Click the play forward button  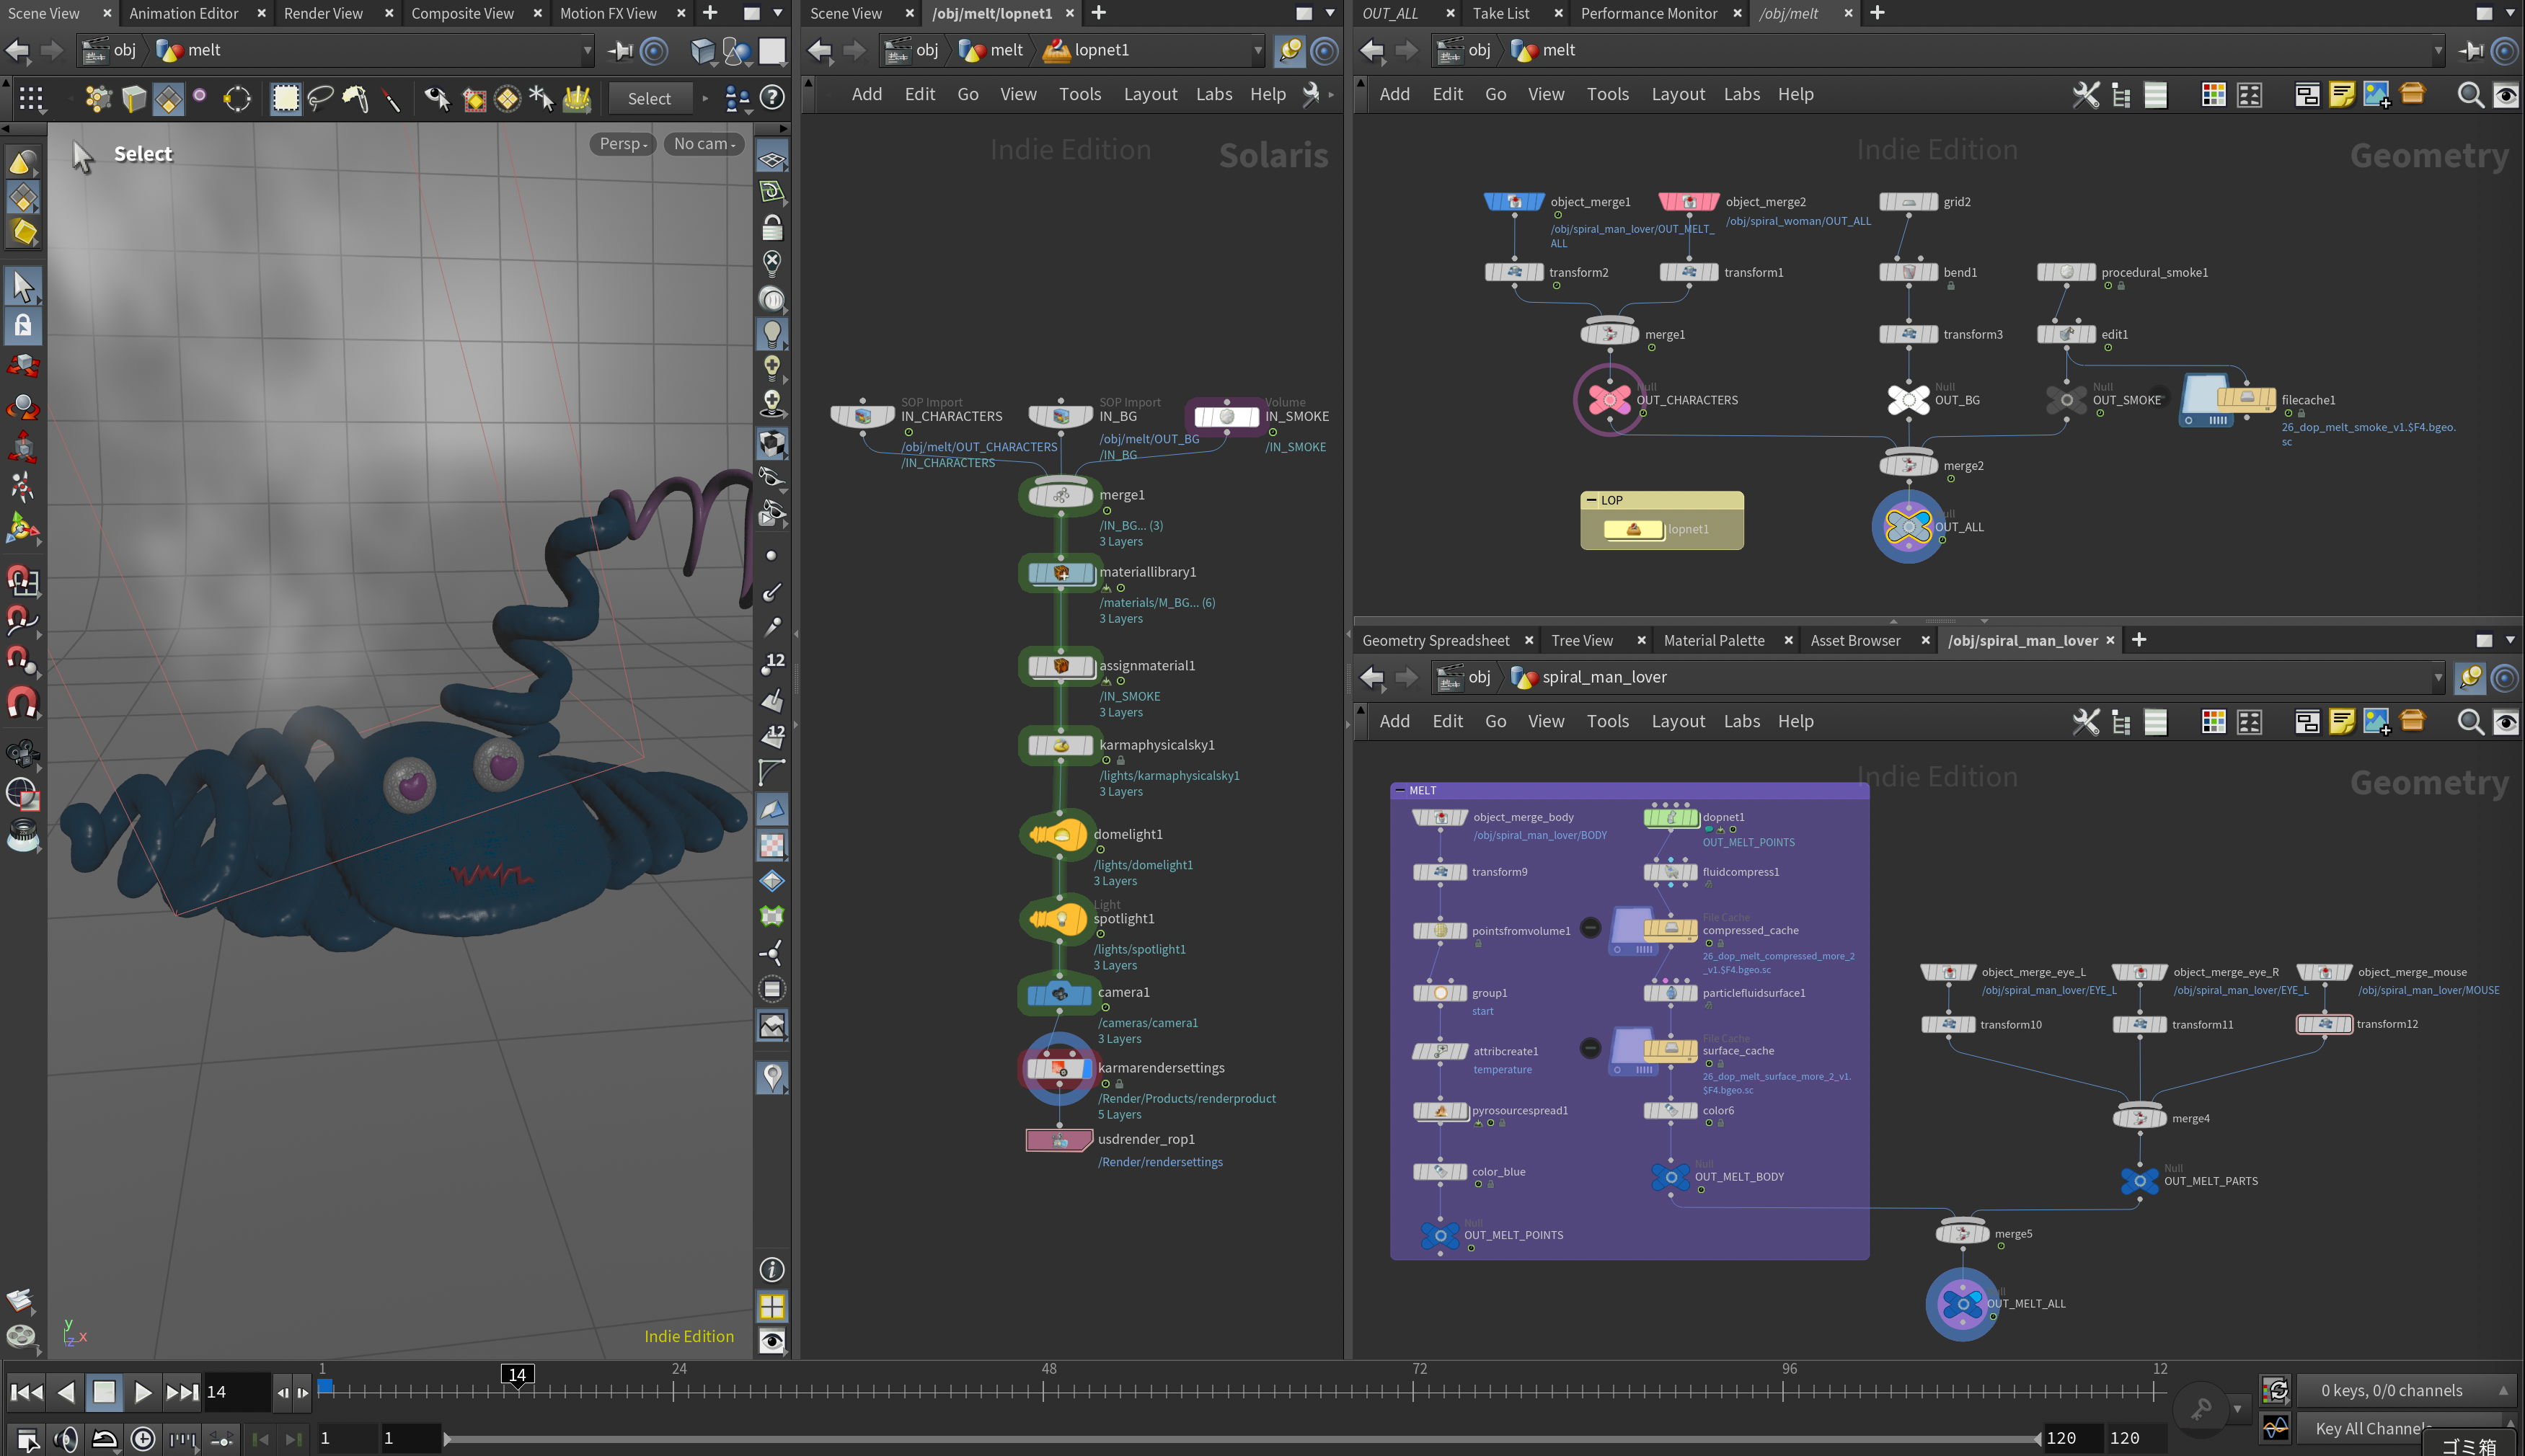(x=142, y=1392)
